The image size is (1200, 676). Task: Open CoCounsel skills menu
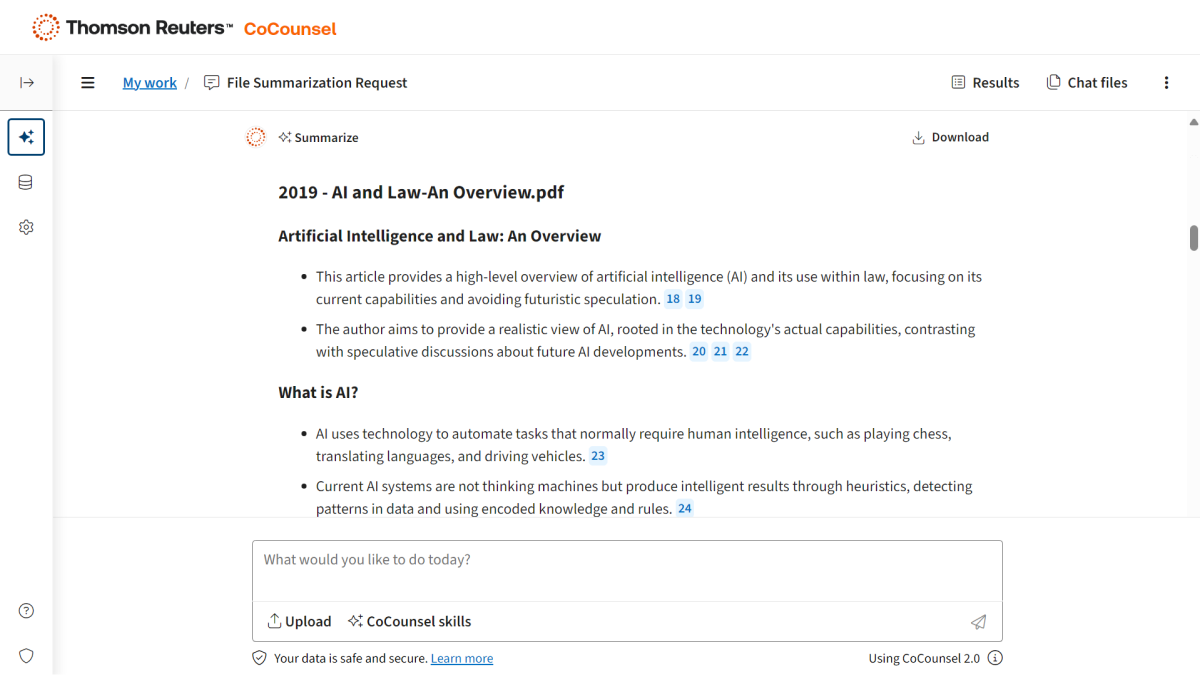click(x=409, y=622)
